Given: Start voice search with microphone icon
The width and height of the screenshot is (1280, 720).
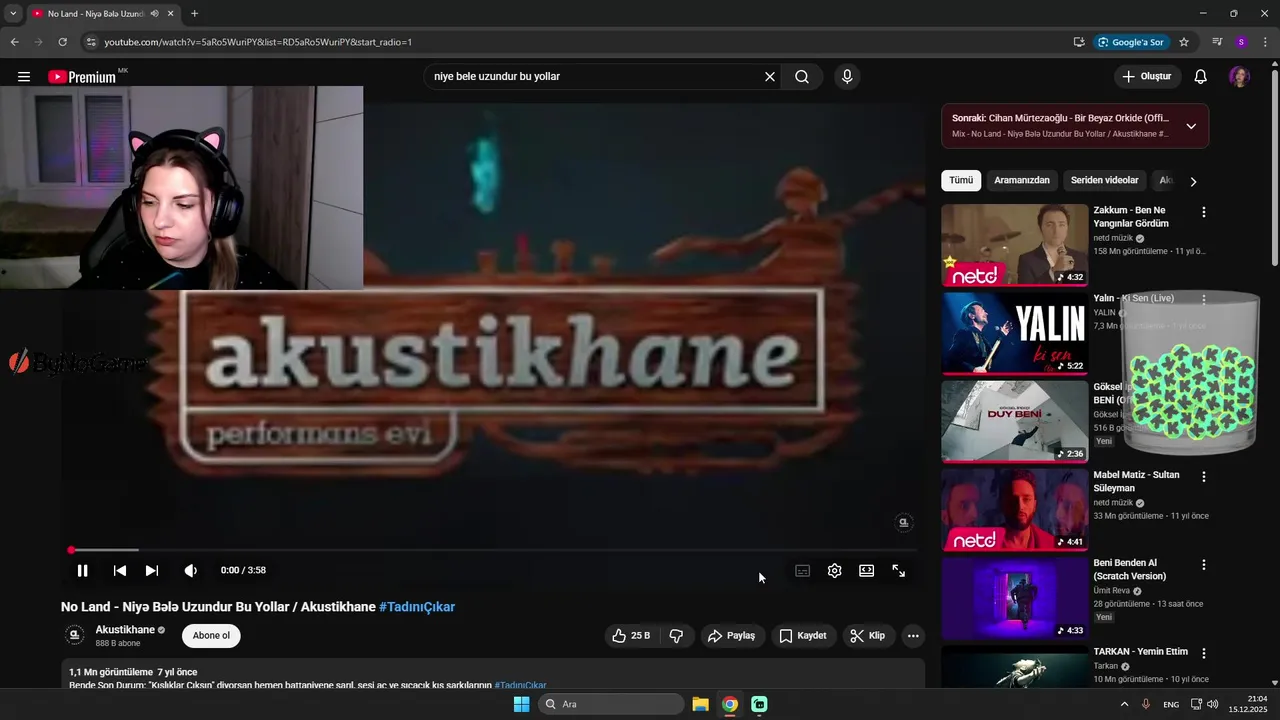Looking at the screenshot, I should 847,77.
